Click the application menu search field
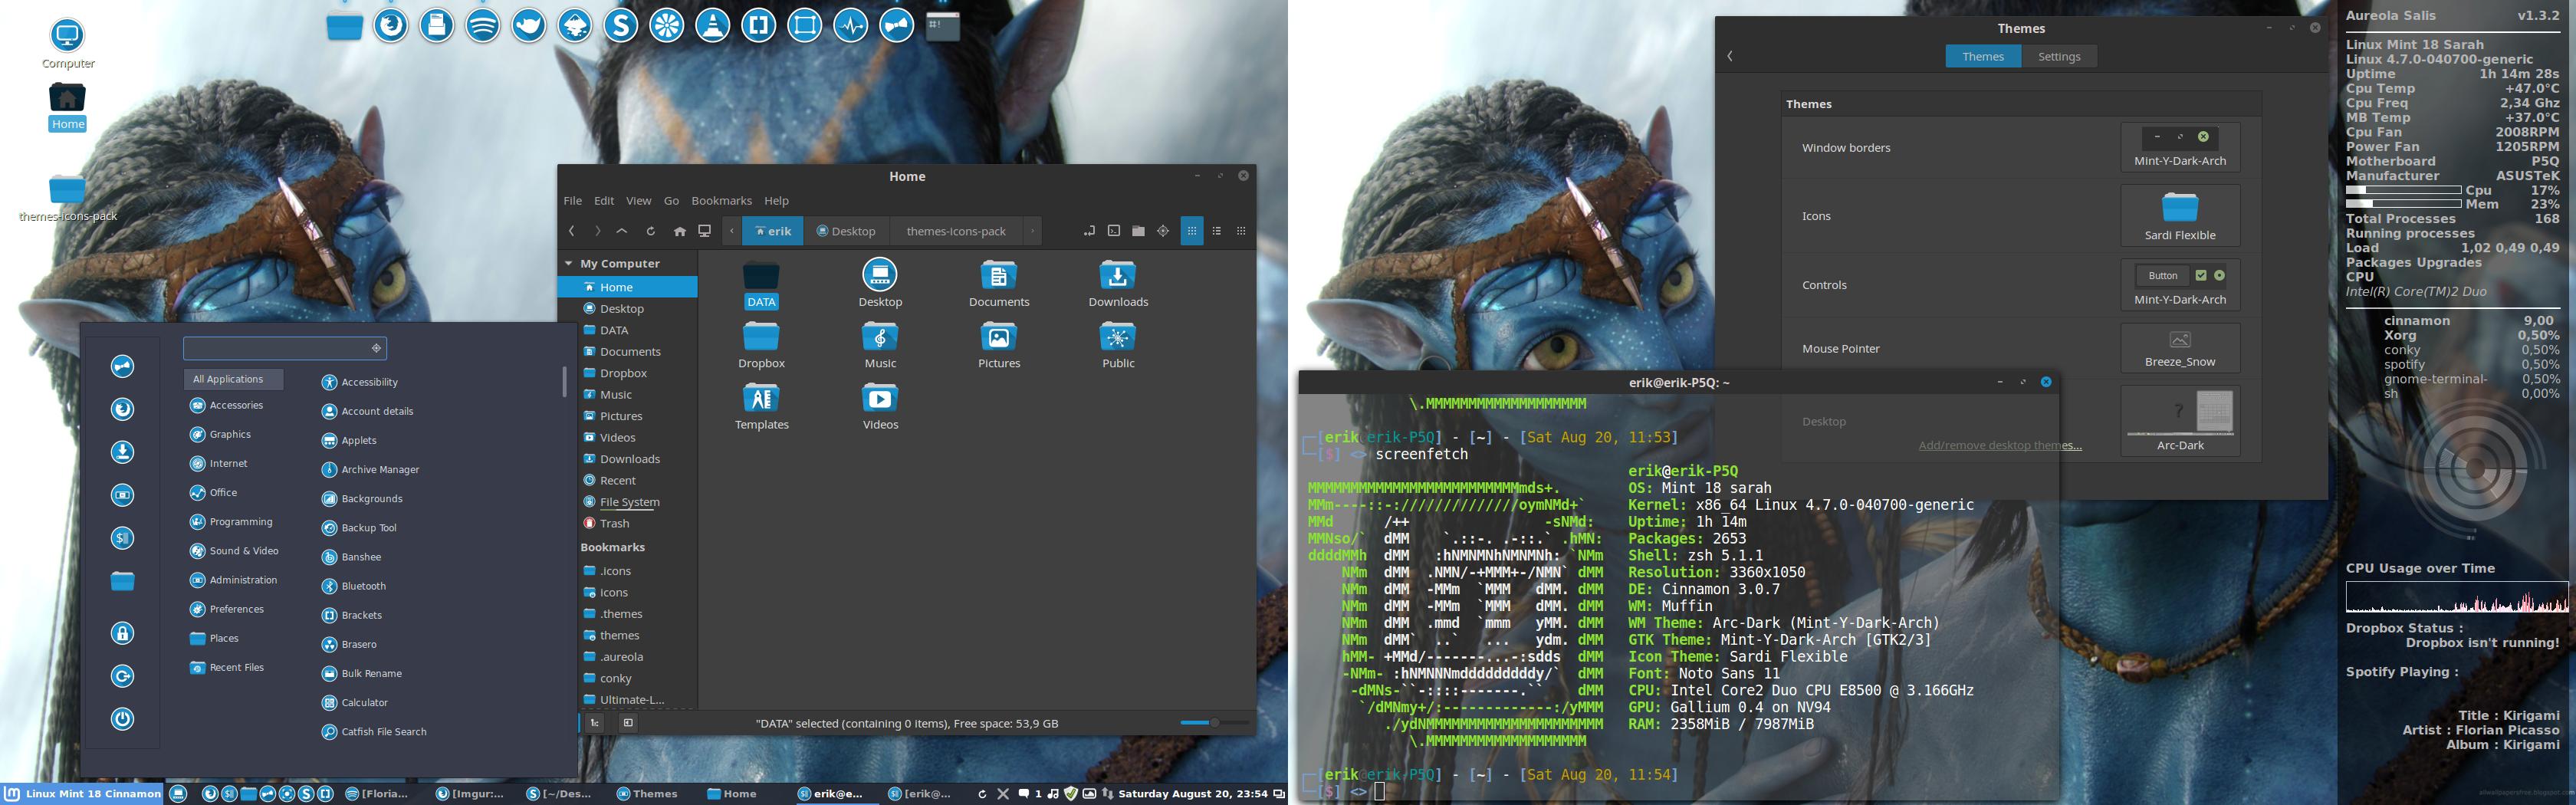The width and height of the screenshot is (2576, 805). tap(285, 348)
